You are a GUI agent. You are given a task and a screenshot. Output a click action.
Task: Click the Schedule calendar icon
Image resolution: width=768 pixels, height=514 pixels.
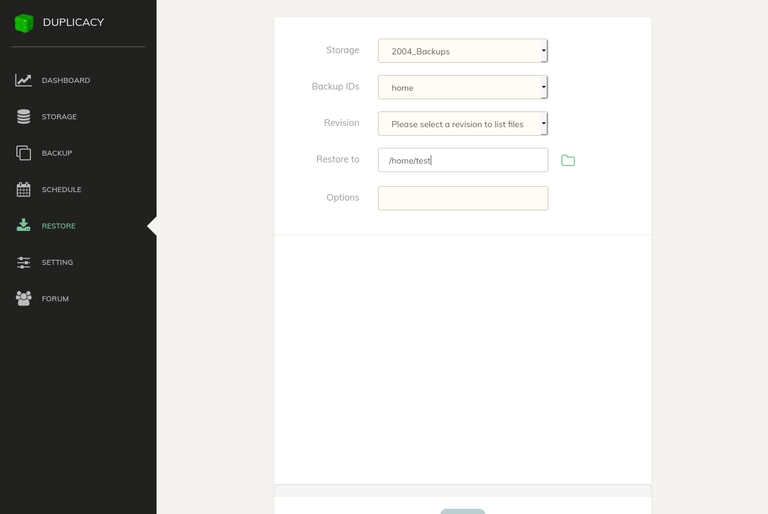(x=24, y=189)
